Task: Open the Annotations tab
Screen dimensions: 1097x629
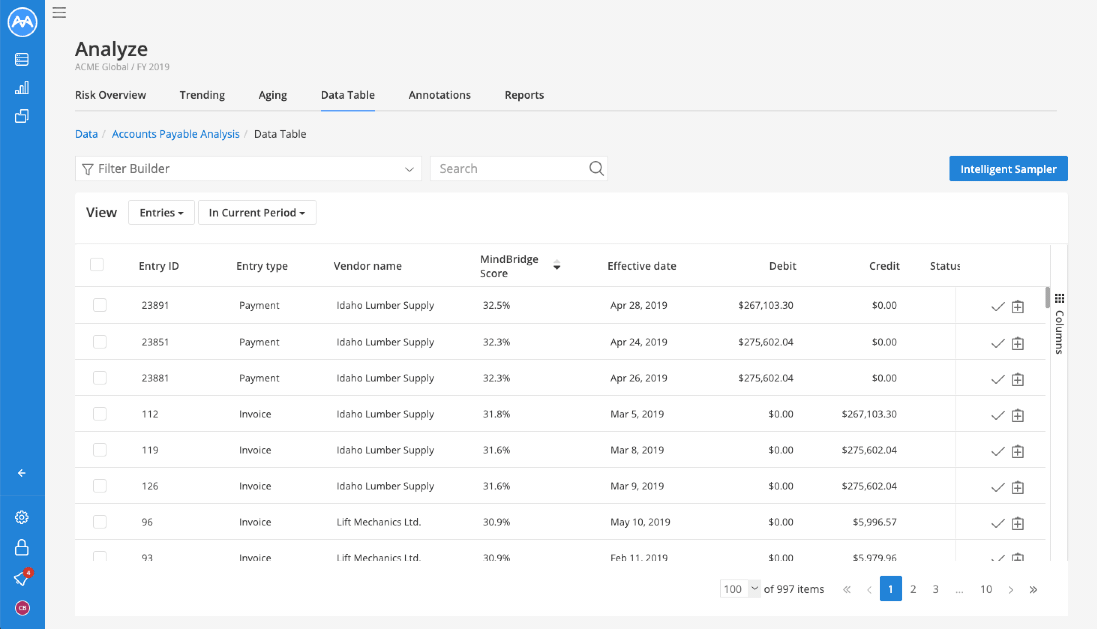Action: (439, 95)
